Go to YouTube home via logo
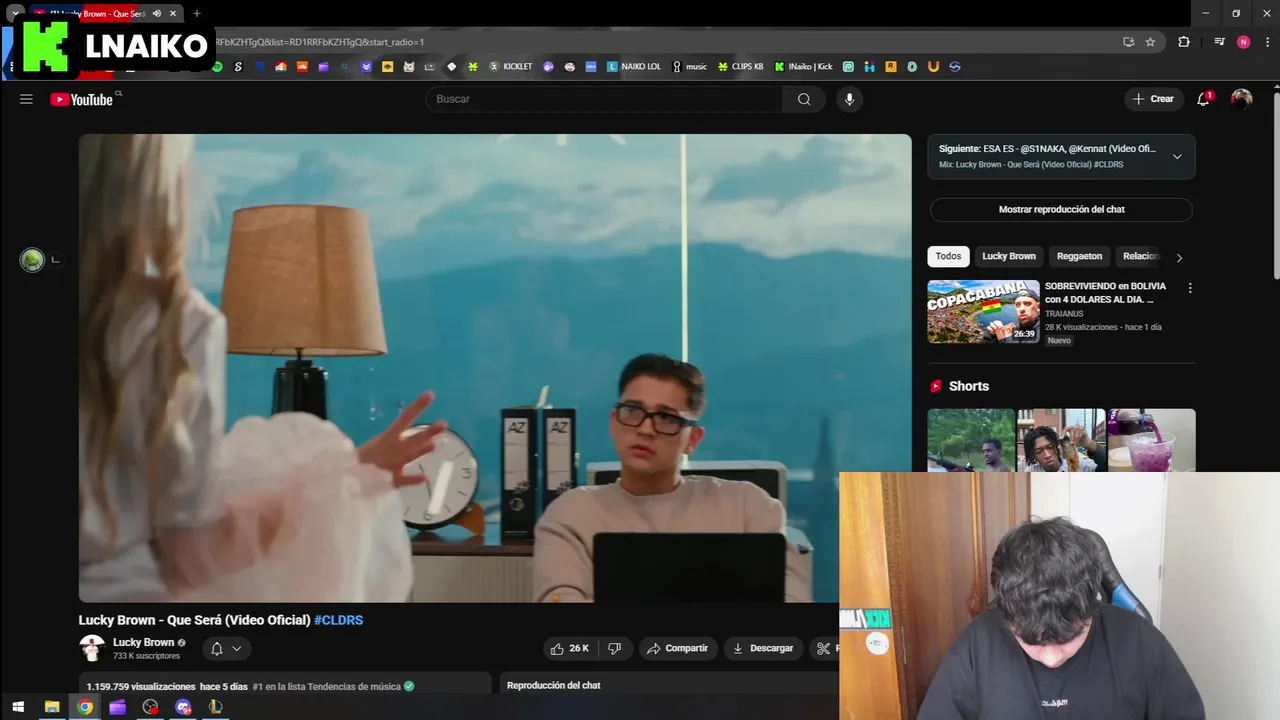The height and width of the screenshot is (720, 1280). click(x=82, y=99)
